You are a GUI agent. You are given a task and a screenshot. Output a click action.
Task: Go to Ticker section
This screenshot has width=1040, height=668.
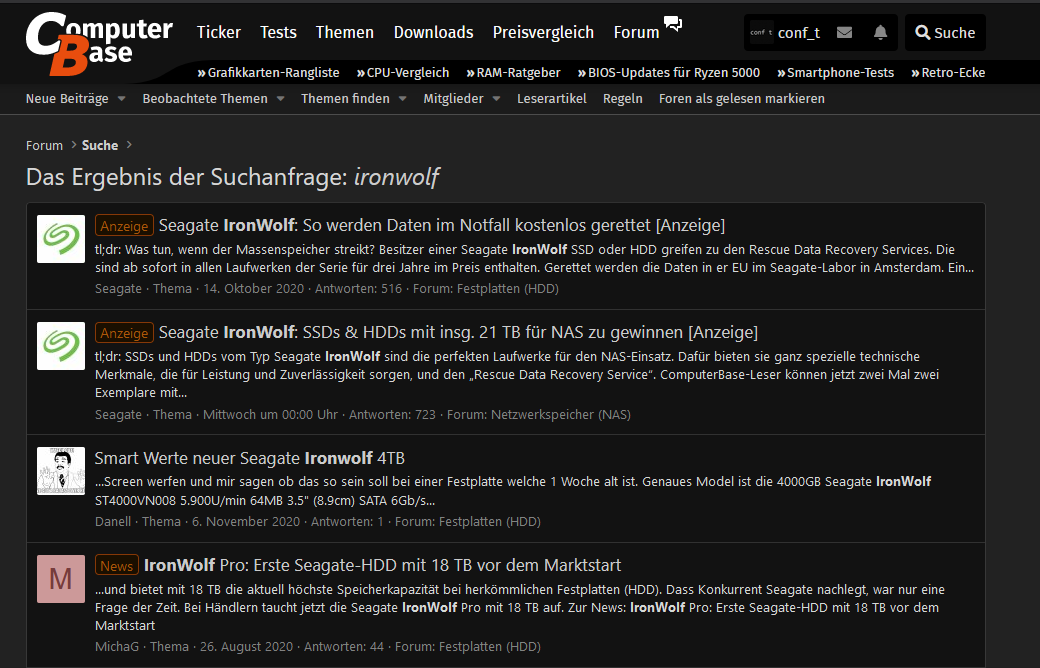[219, 32]
